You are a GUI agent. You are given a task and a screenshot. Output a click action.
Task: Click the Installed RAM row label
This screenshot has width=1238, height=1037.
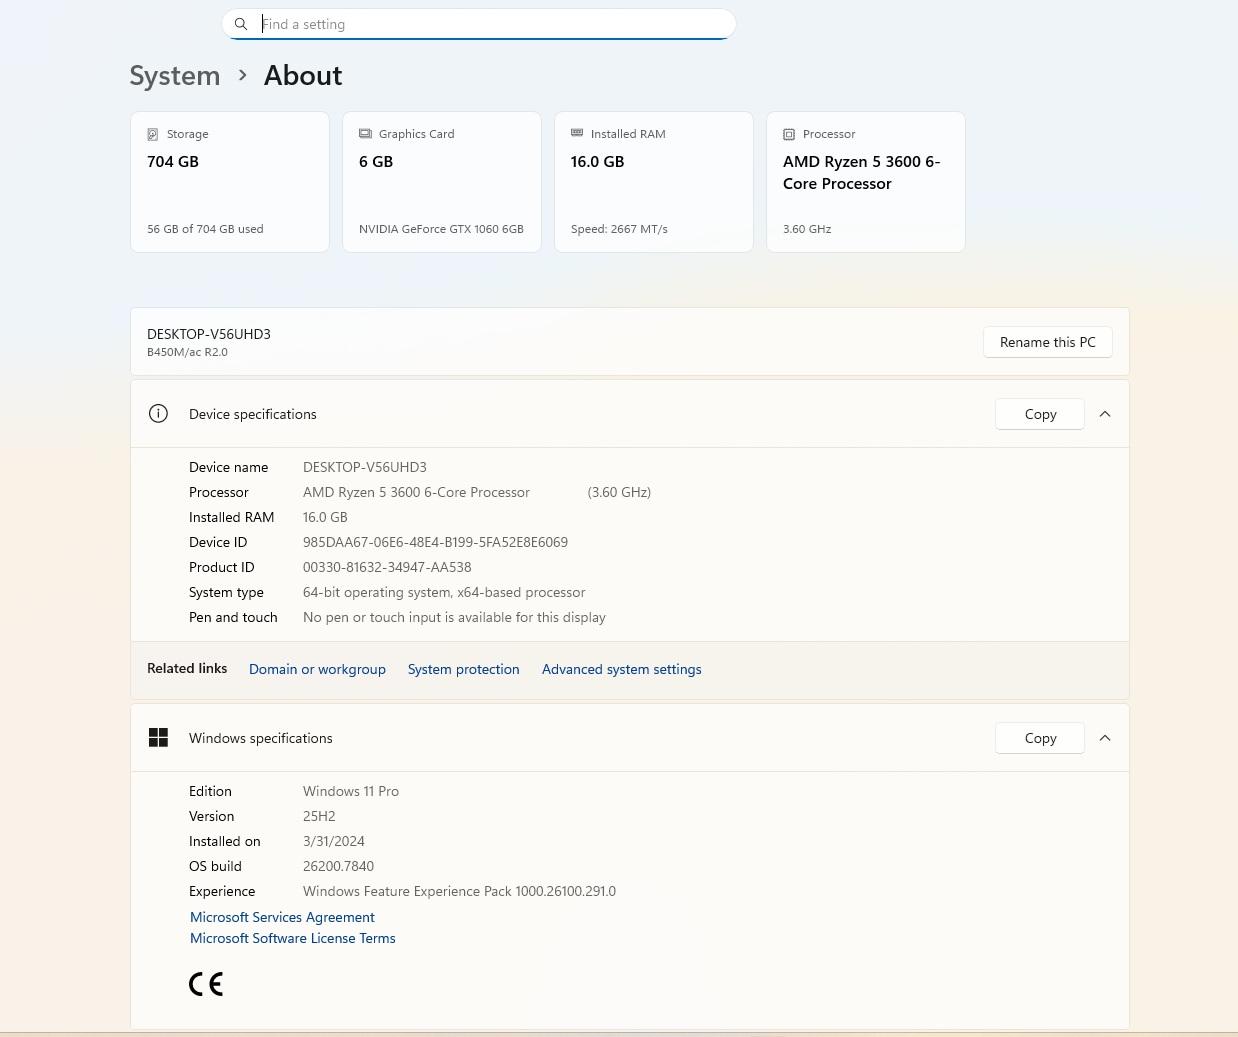(231, 517)
